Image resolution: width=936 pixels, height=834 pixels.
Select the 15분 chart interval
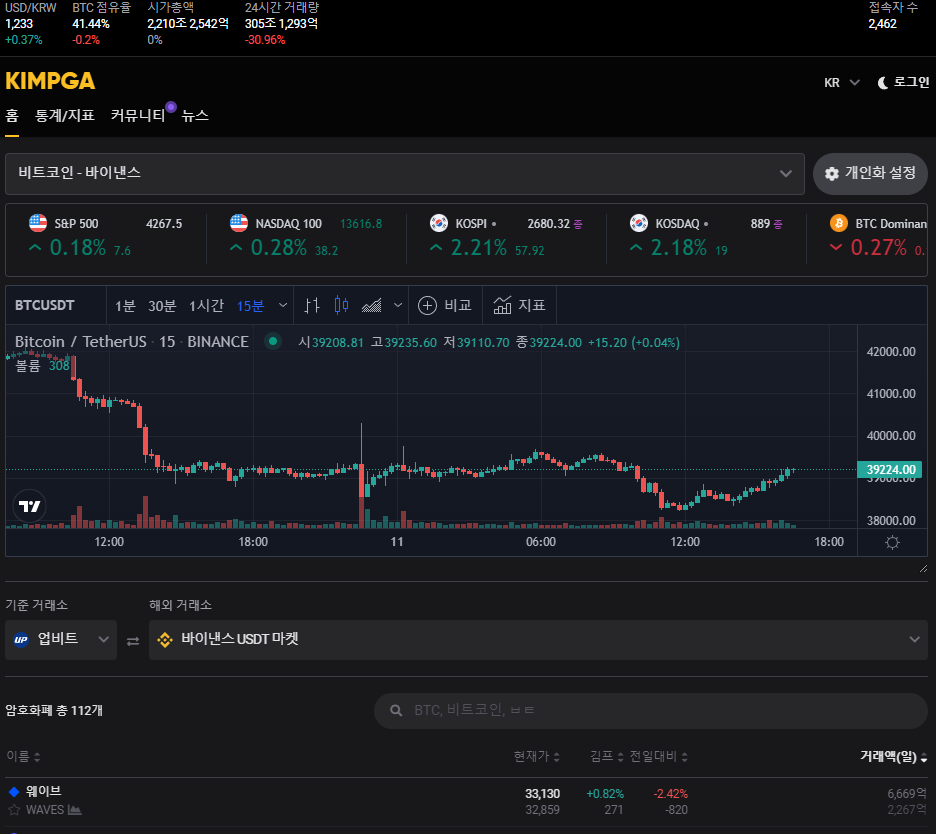click(x=250, y=306)
